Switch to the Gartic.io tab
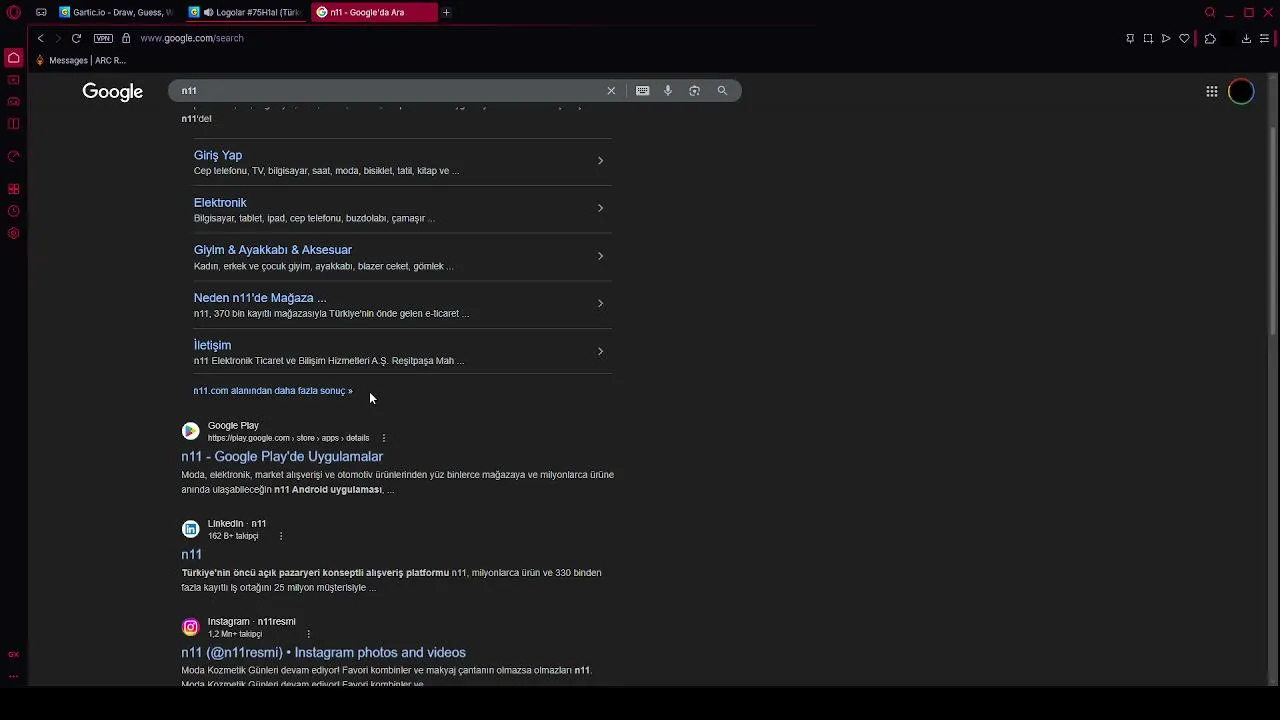This screenshot has height=720, width=1280. point(117,12)
